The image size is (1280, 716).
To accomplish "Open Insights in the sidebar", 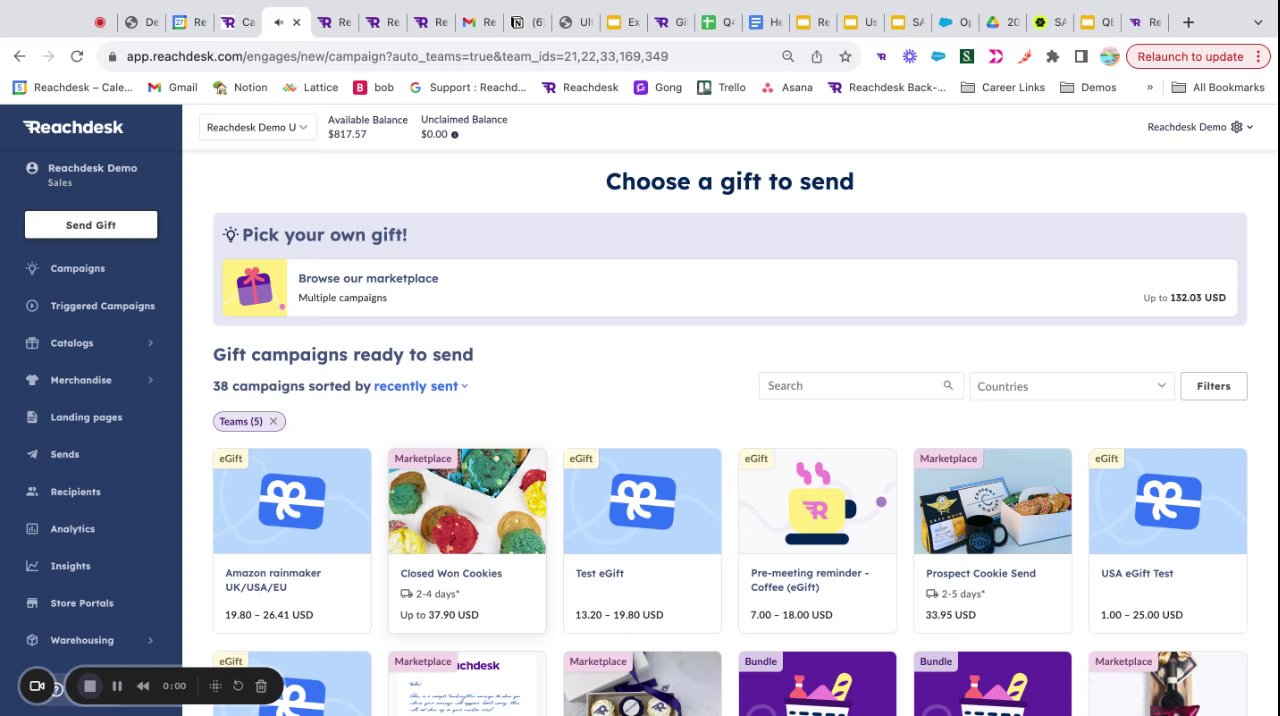I will [70, 566].
